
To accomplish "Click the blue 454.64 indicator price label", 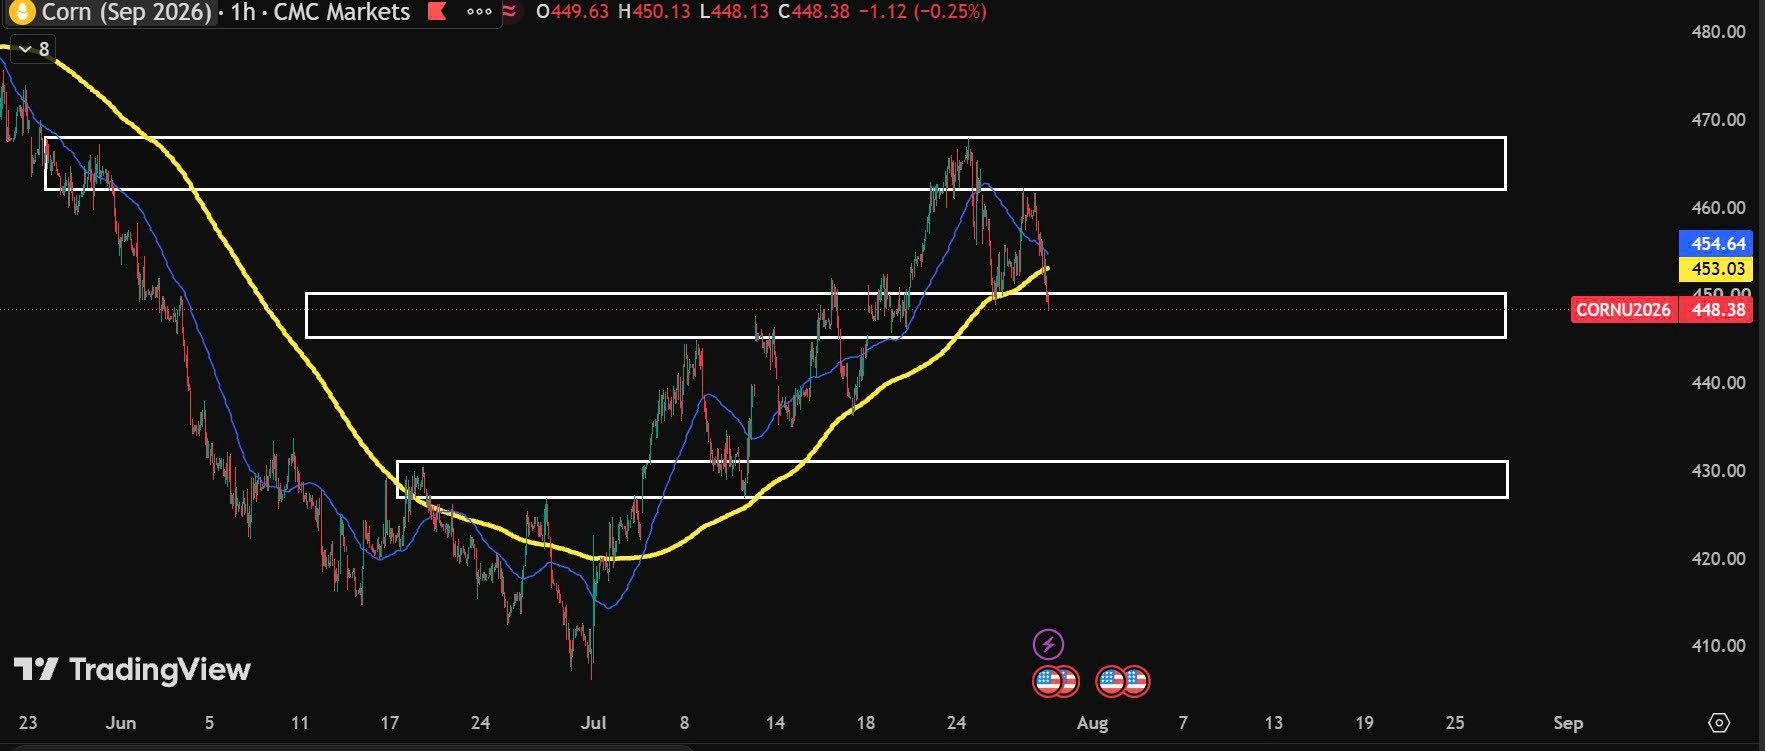I will coord(1718,243).
